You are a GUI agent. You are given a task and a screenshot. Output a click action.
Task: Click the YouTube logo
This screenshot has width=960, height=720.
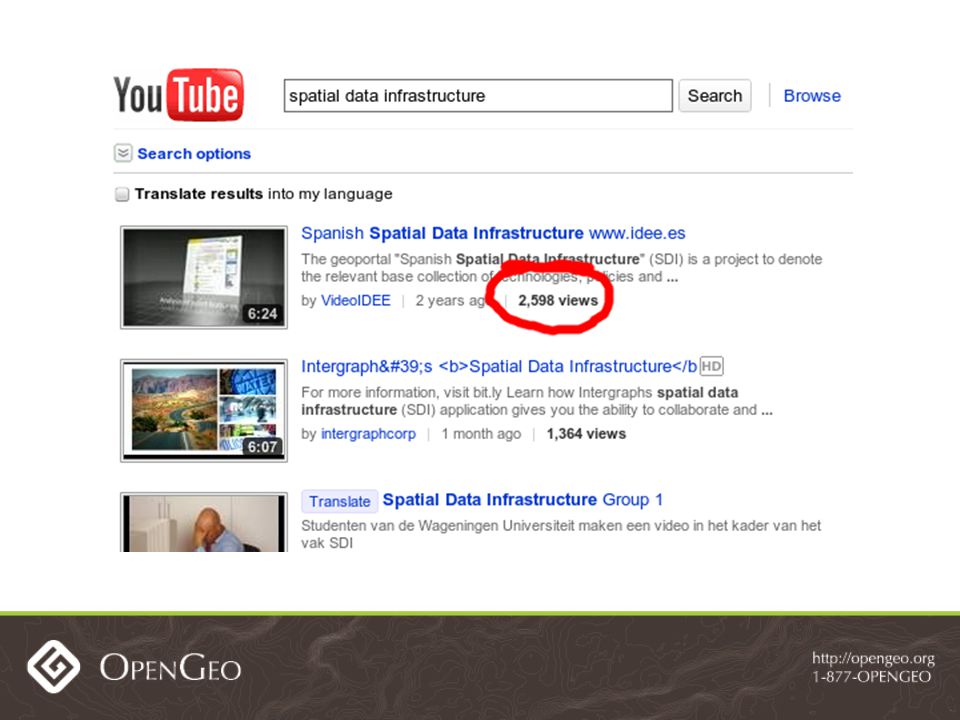pyautogui.click(x=178, y=95)
